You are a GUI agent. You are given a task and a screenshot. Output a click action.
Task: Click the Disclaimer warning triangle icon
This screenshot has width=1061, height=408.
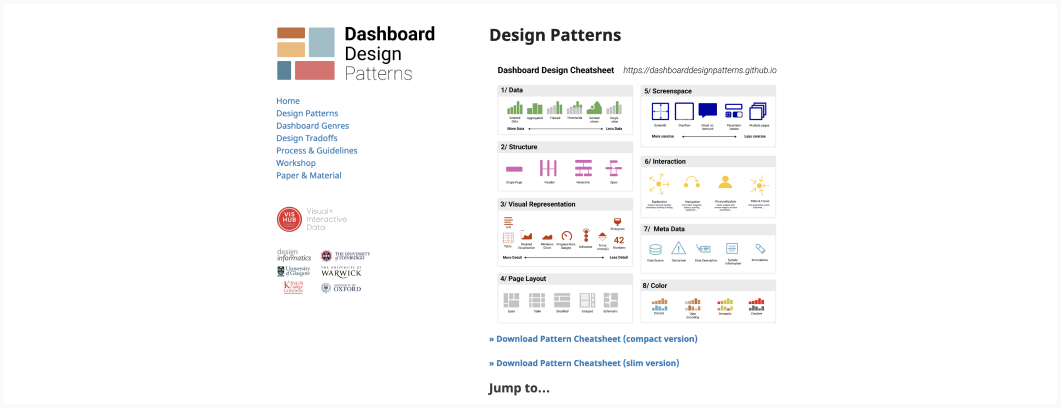(679, 249)
